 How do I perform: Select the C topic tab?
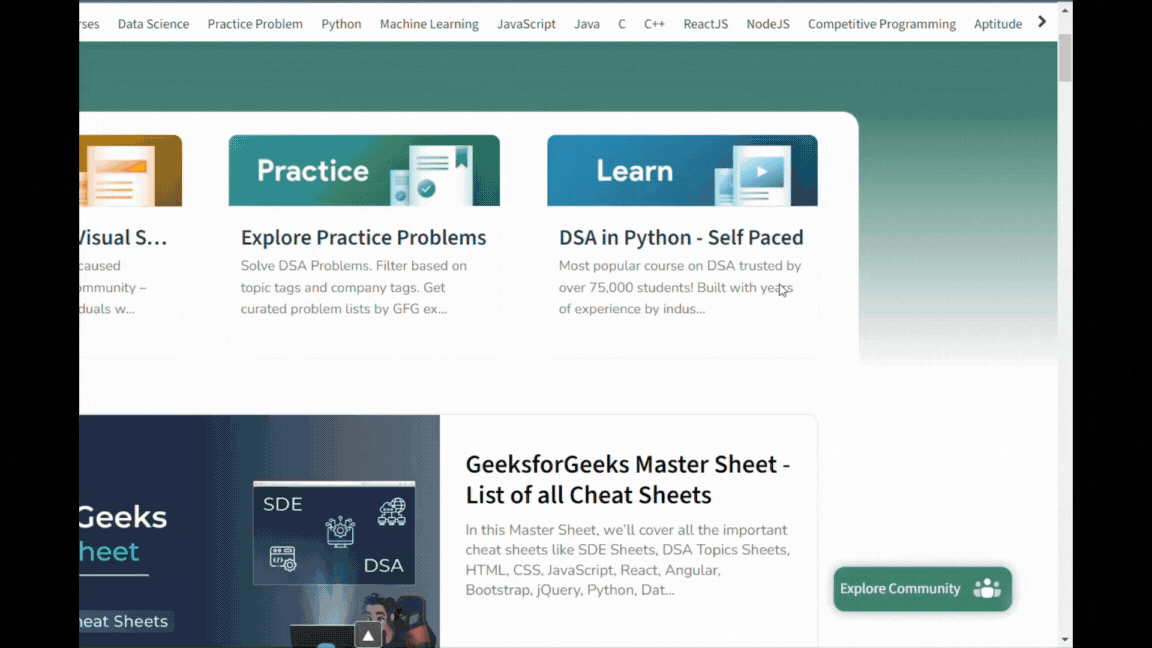(x=622, y=24)
